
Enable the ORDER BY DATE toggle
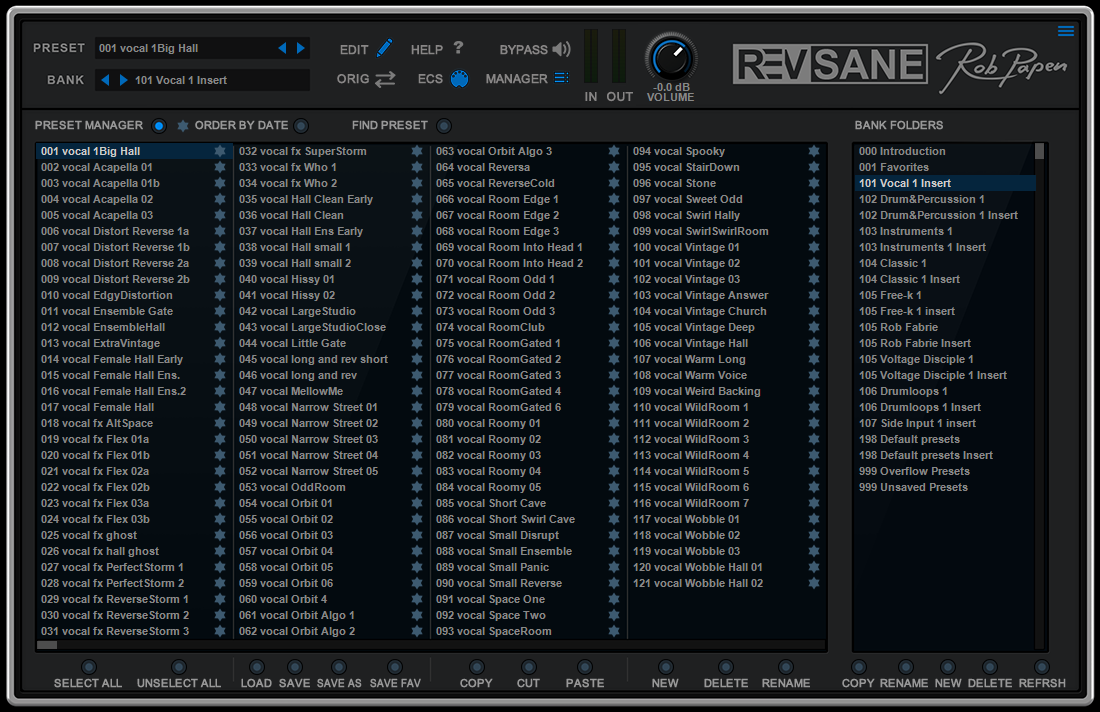point(301,126)
